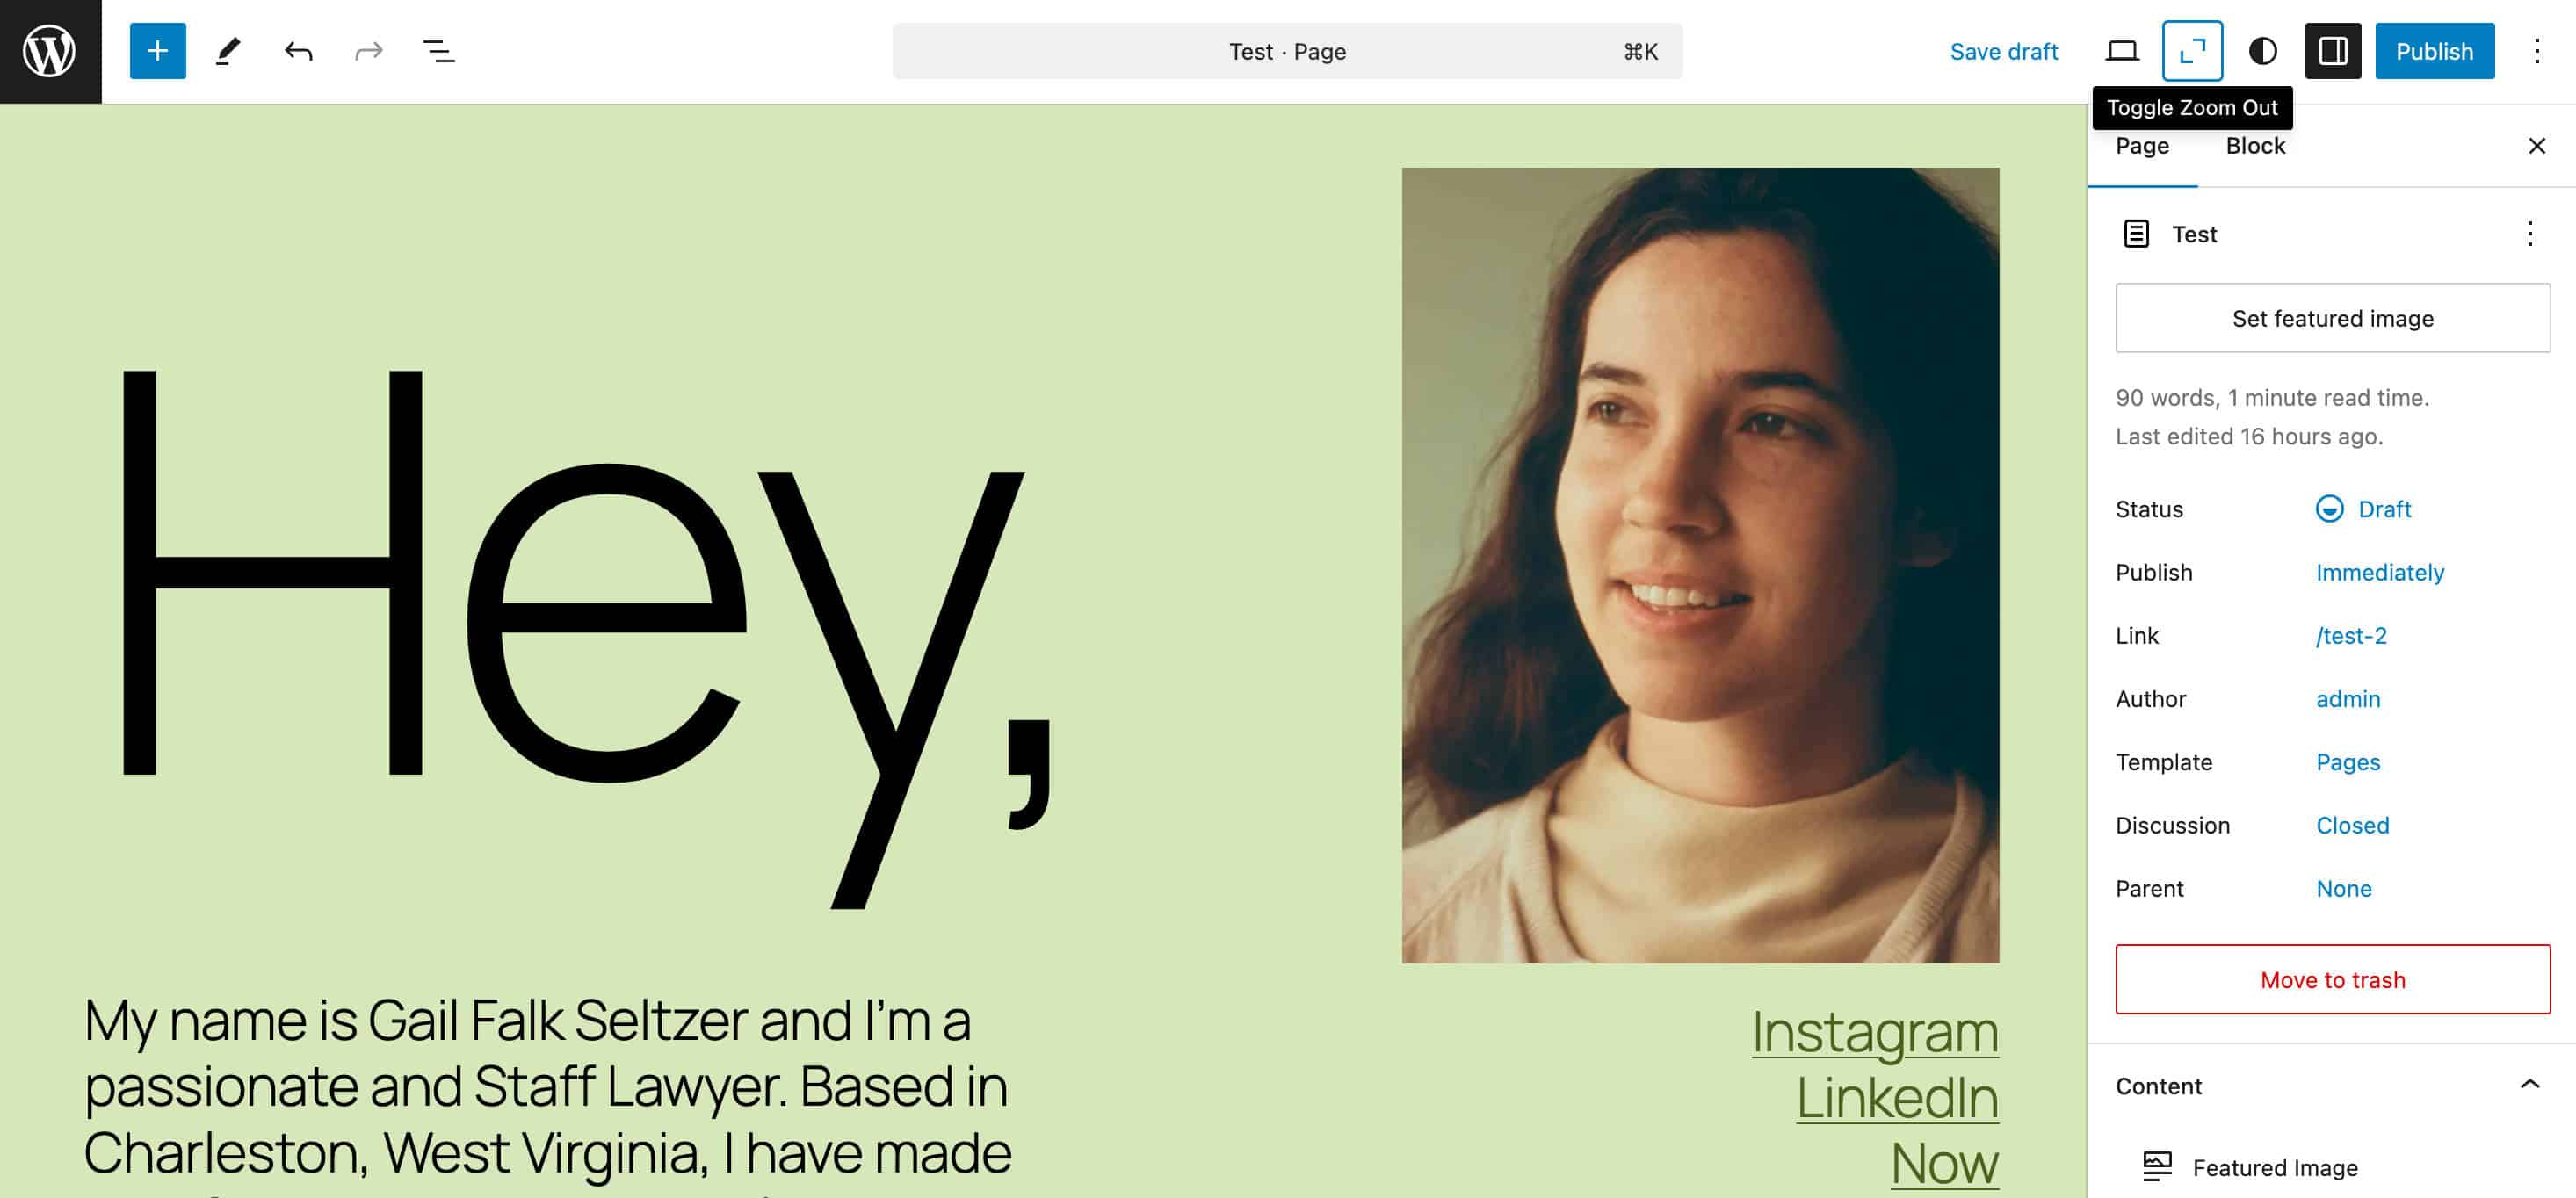Select the Page tab
Image resolution: width=2576 pixels, height=1198 pixels.
point(2142,145)
